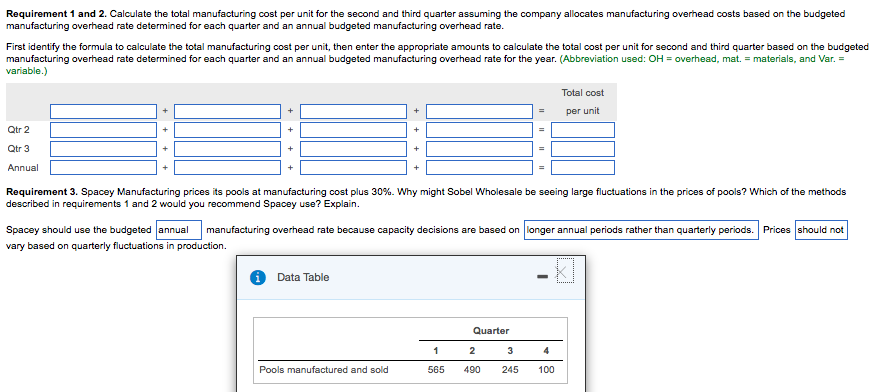Select second formula header input box
Screen dimensions: 871x392
point(228,111)
